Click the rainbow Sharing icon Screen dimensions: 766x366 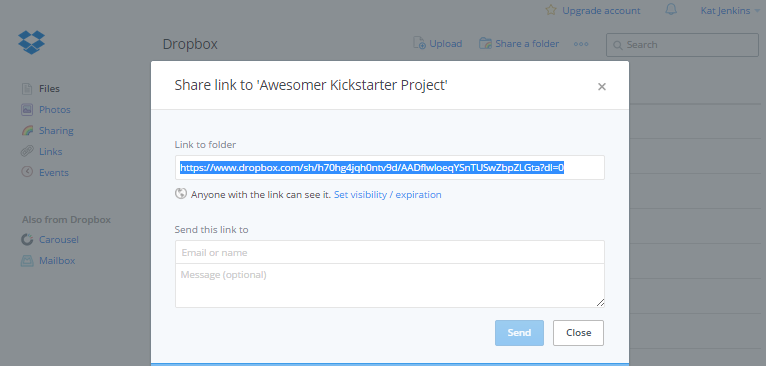[27, 130]
